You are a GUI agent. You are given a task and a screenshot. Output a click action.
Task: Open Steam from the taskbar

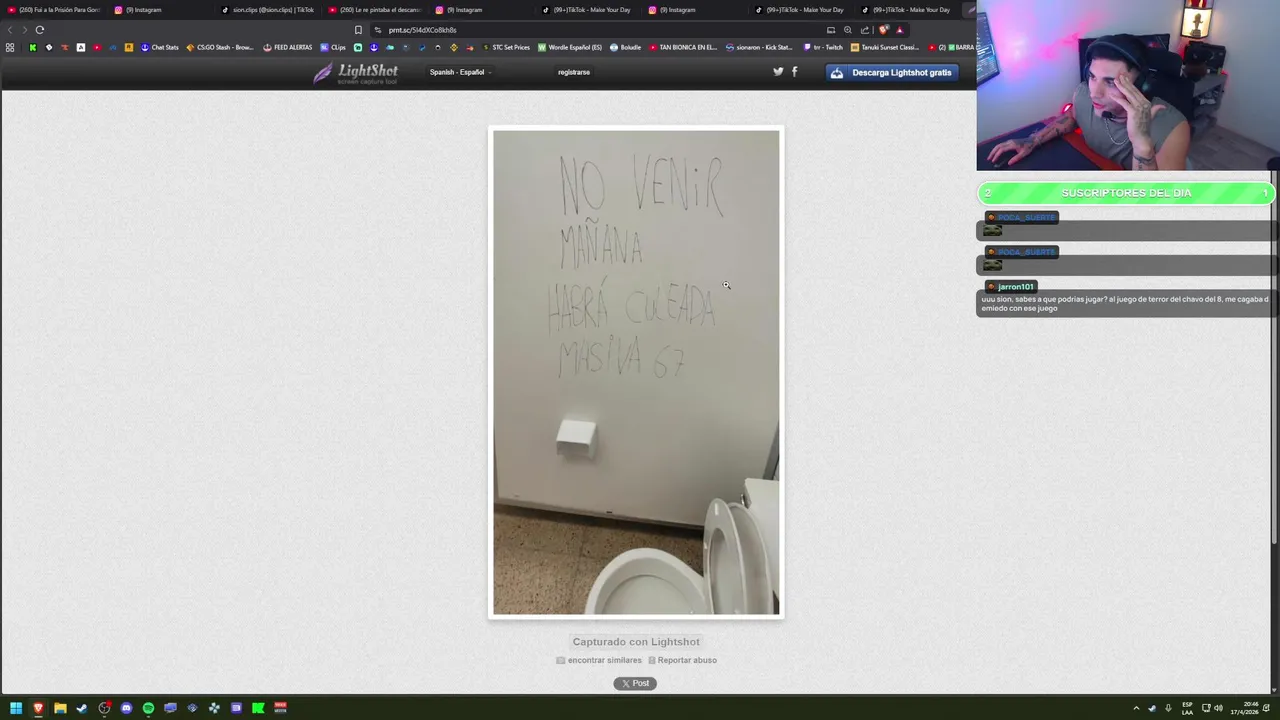(82, 708)
